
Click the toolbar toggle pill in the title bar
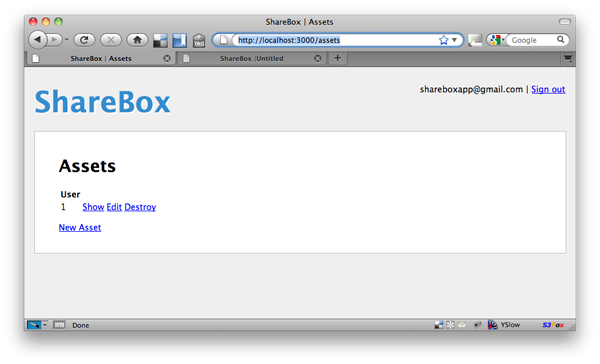pyautogui.click(x=565, y=22)
